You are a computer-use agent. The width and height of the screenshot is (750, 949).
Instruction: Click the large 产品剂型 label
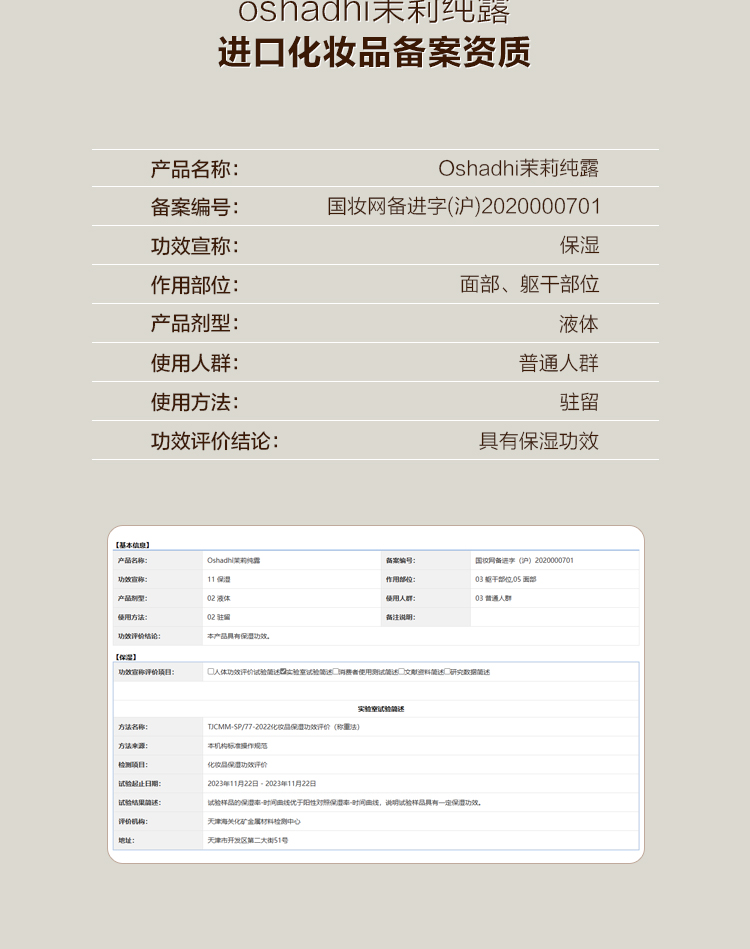point(194,323)
